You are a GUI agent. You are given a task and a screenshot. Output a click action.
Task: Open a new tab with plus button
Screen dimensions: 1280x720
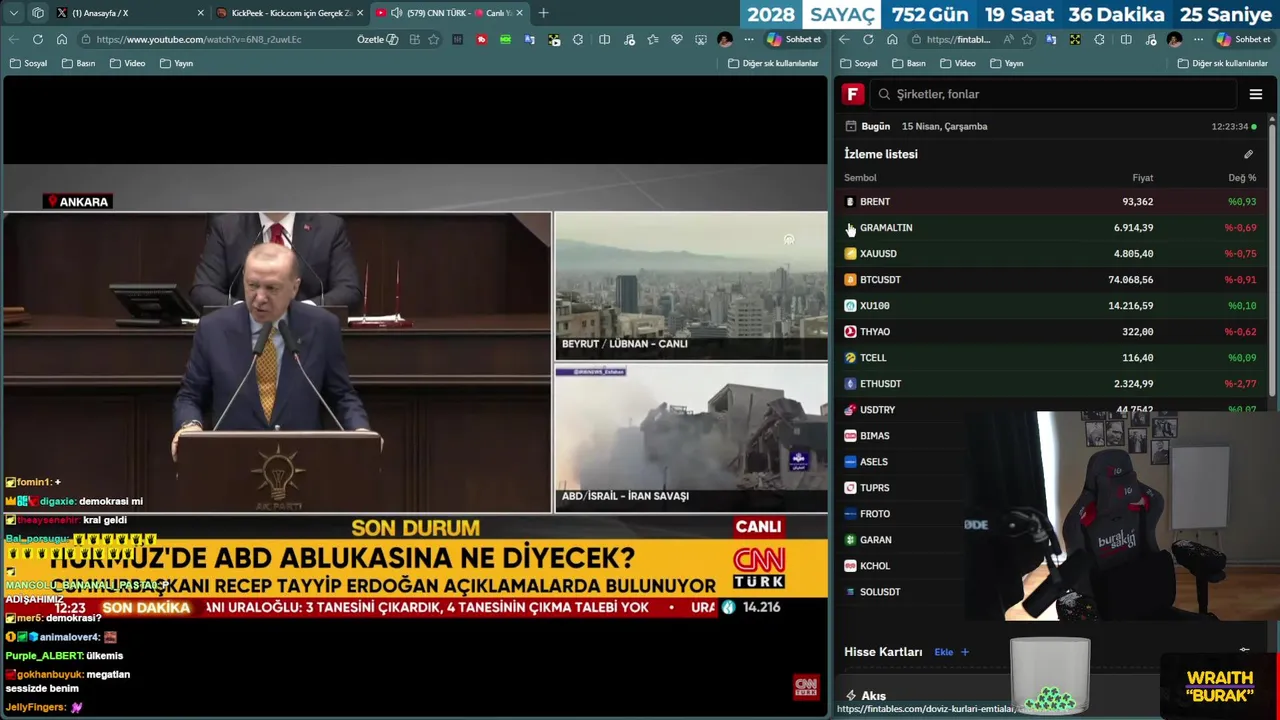pos(543,13)
